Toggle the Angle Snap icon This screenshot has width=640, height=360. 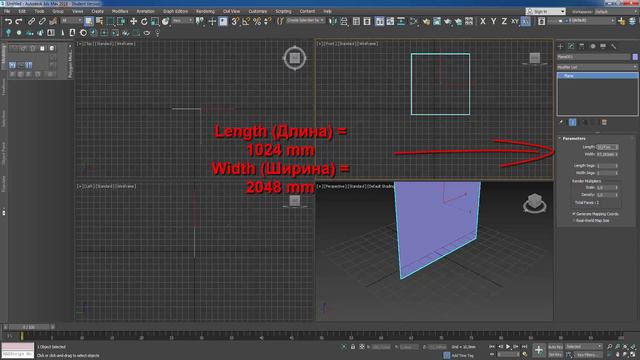click(x=246, y=21)
